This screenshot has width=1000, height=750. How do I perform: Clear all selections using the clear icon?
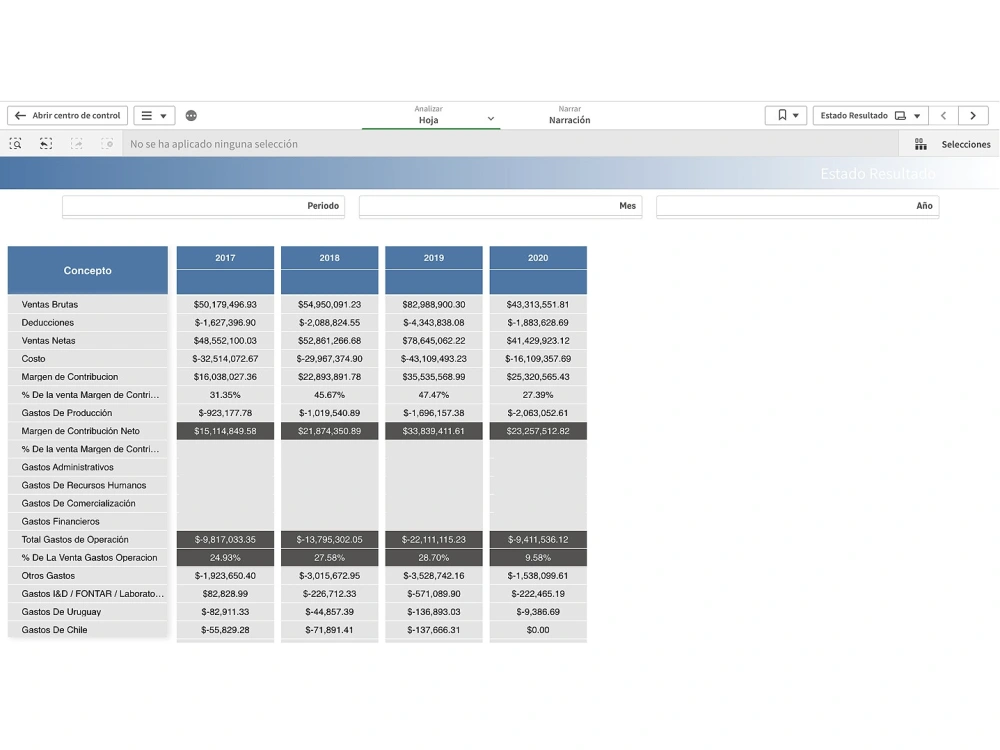tap(107, 144)
